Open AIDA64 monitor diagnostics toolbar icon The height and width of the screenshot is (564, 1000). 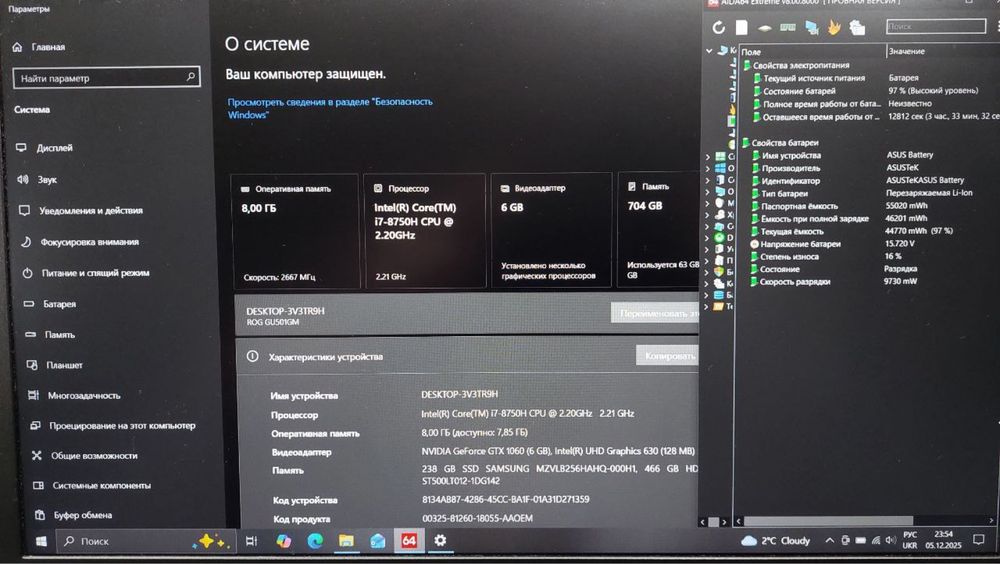click(x=811, y=27)
